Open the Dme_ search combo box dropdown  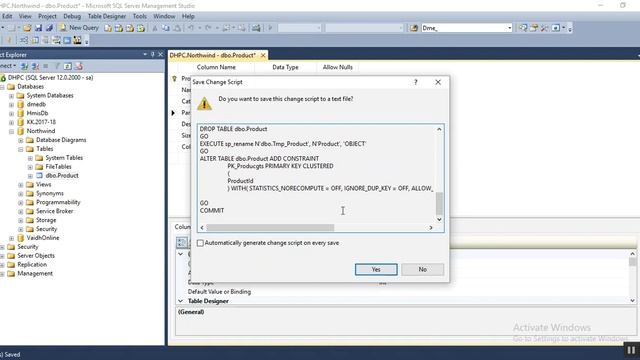(x=509, y=28)
